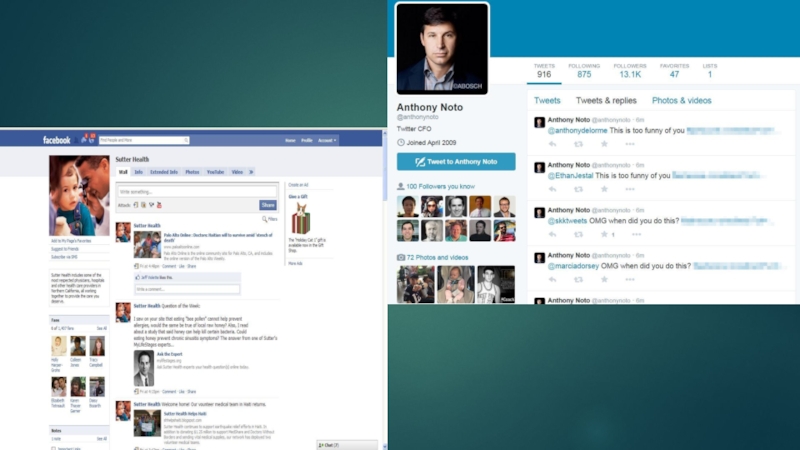Screen dimensions: 800x450
Task: Select the Wall tab on Facebook
Action: point(123,172)
